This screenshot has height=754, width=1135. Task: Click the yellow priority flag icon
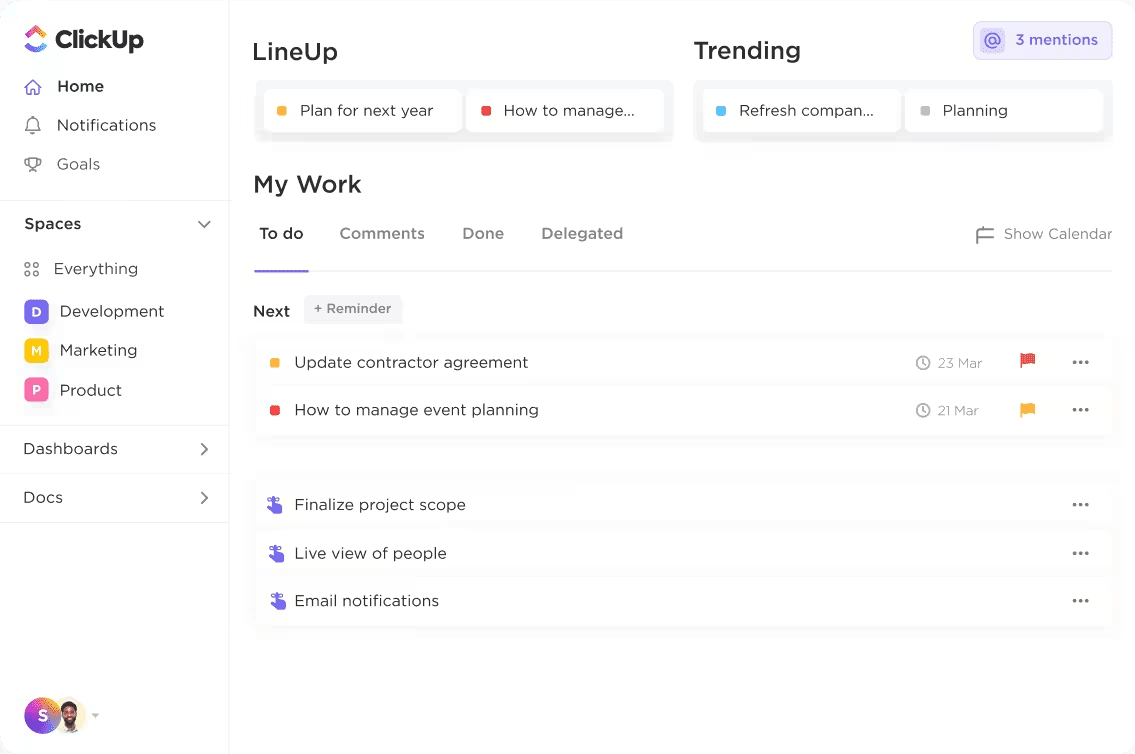click(1027, 410)
